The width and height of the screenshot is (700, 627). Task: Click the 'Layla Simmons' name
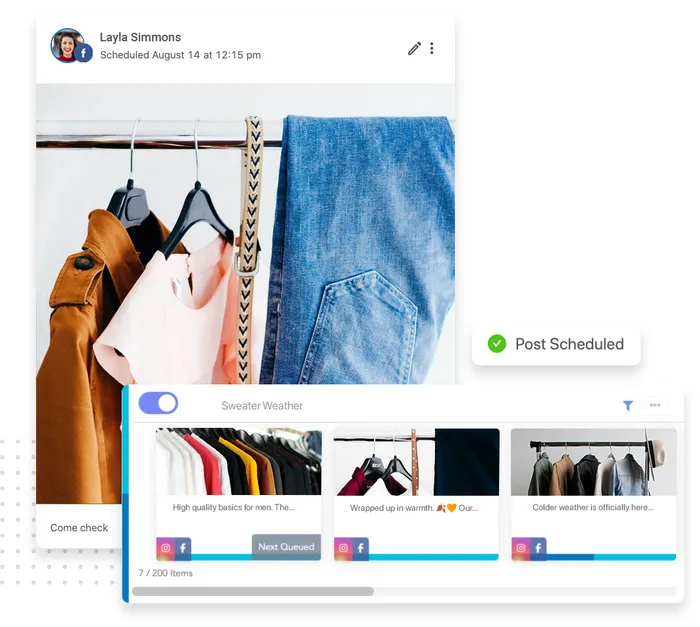[140, 37]
